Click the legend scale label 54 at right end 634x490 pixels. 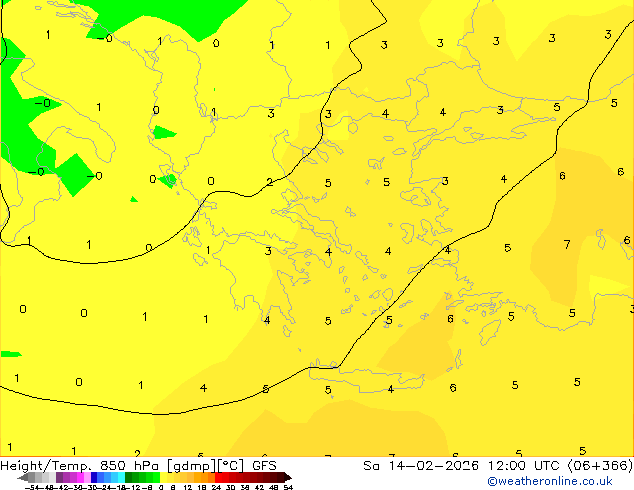(289, 487)
